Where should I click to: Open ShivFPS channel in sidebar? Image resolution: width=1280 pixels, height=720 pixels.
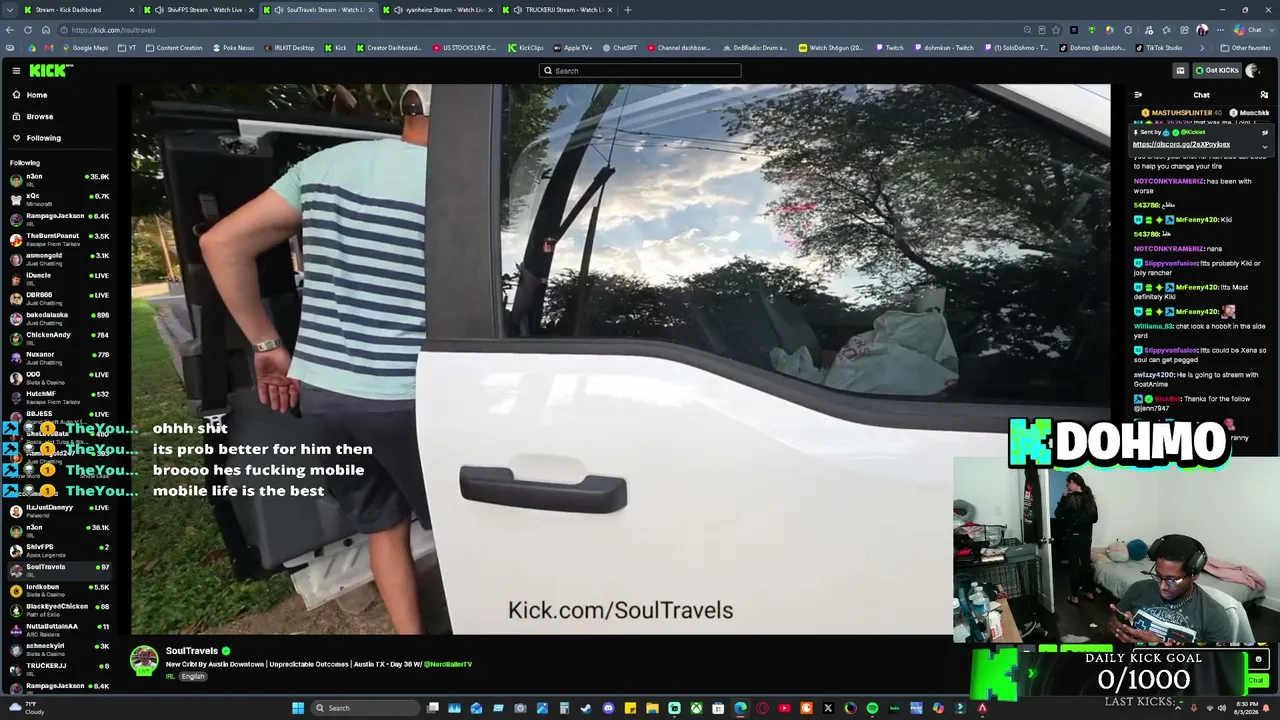click(60, 550)
